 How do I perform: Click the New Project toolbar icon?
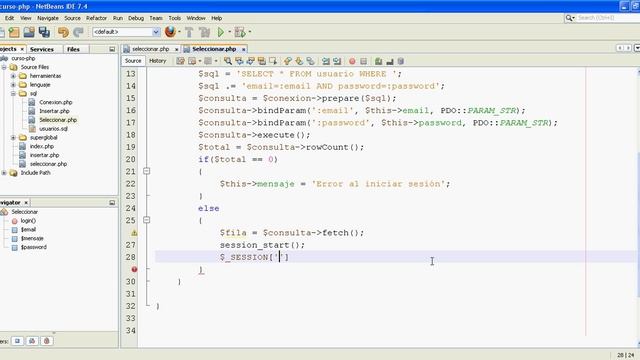(14, 32)
